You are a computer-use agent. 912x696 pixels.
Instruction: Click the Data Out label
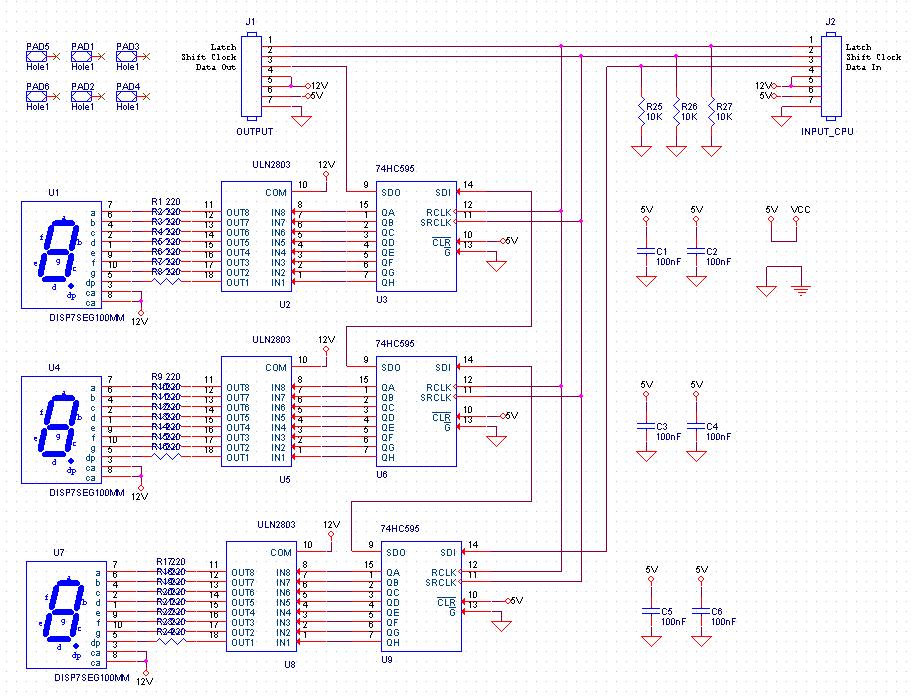coord(216,67)
